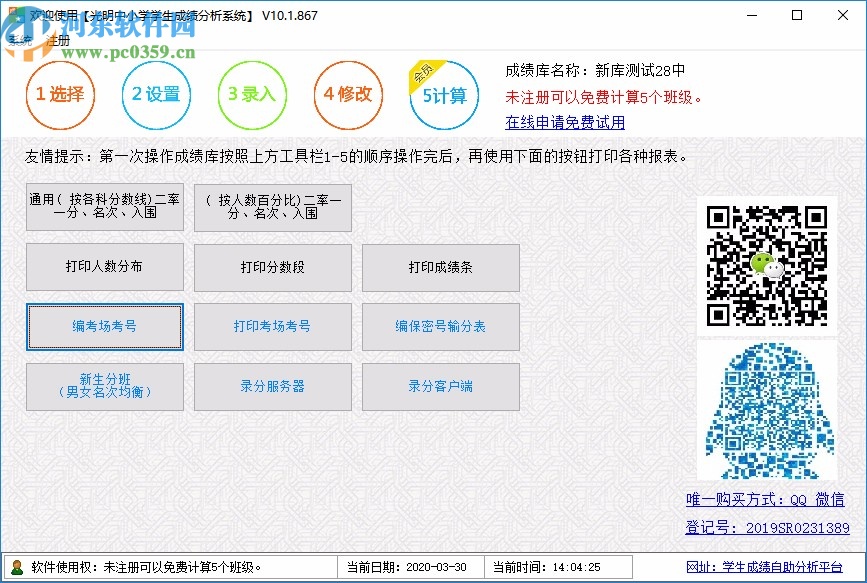Screen dimensions: 867x583
Task: Open 编保密号输分表 function
Action: [x=440, y=327]
